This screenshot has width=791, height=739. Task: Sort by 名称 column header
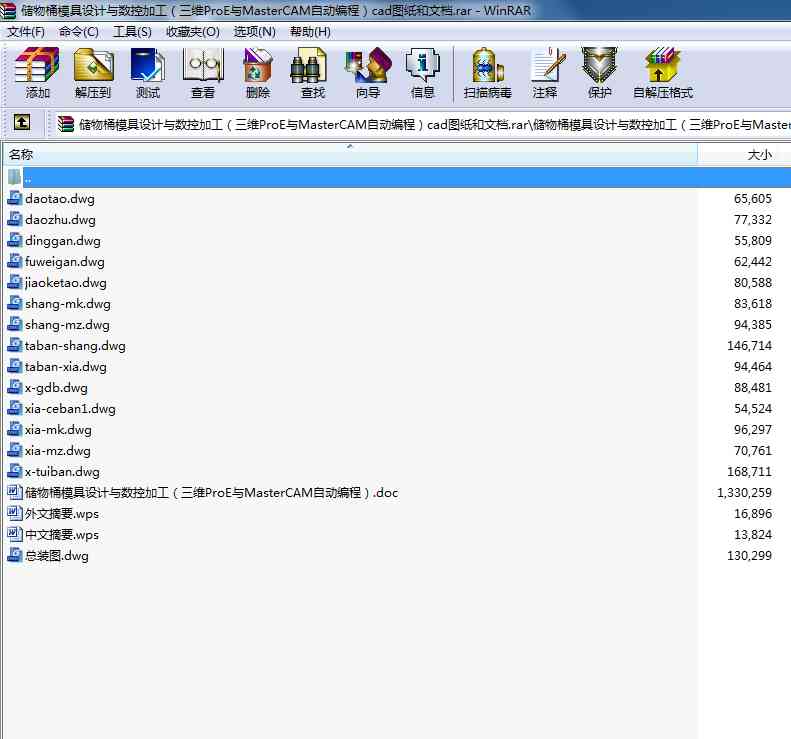(x=350, y=154)
